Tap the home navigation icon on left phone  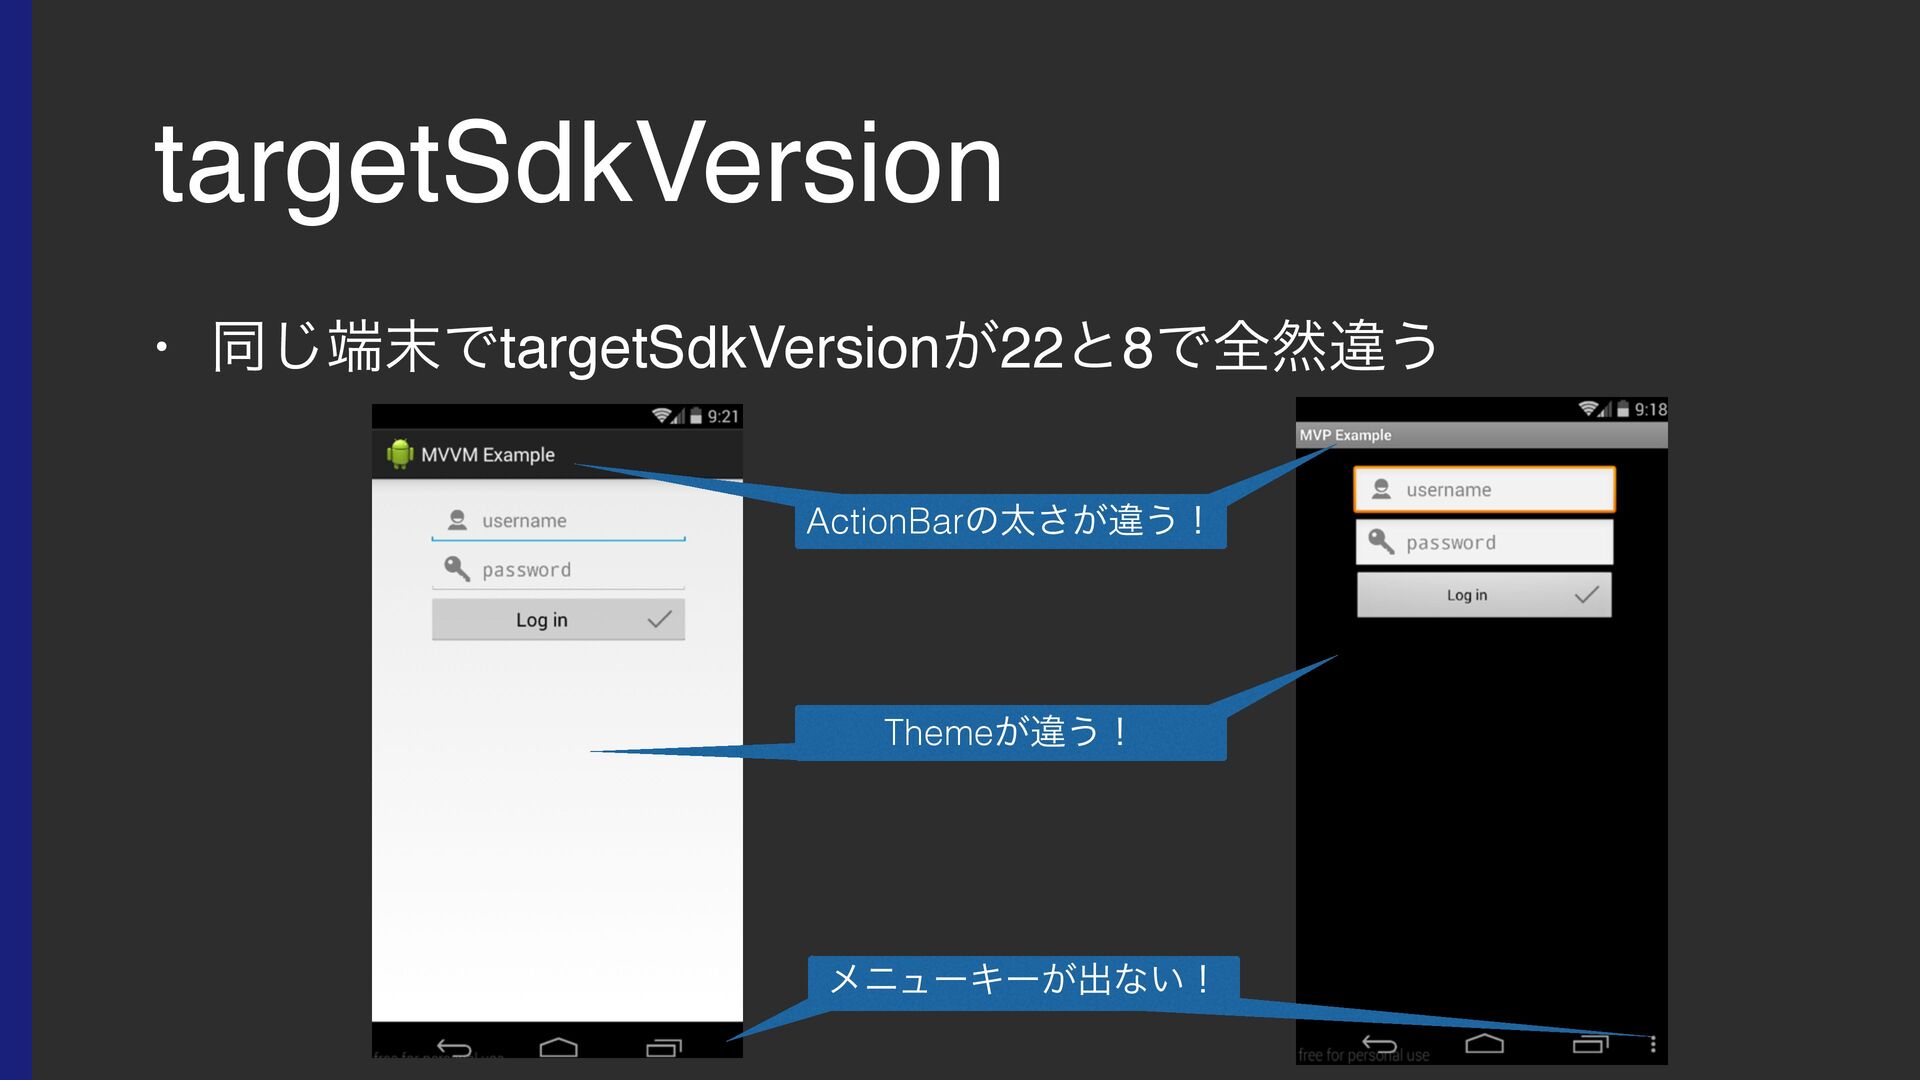(x=558, y=1047)
